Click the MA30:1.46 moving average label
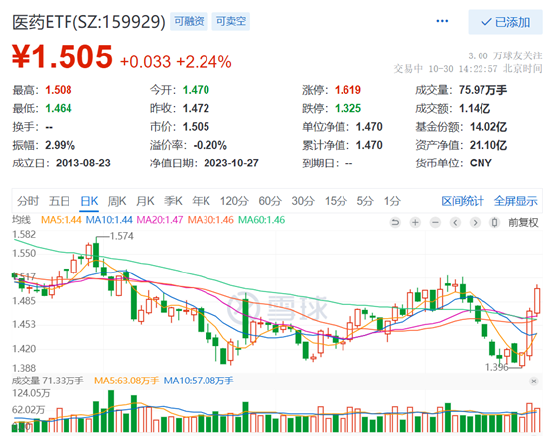The height and width of the screenshot is (436, 550). coord(210,220)
